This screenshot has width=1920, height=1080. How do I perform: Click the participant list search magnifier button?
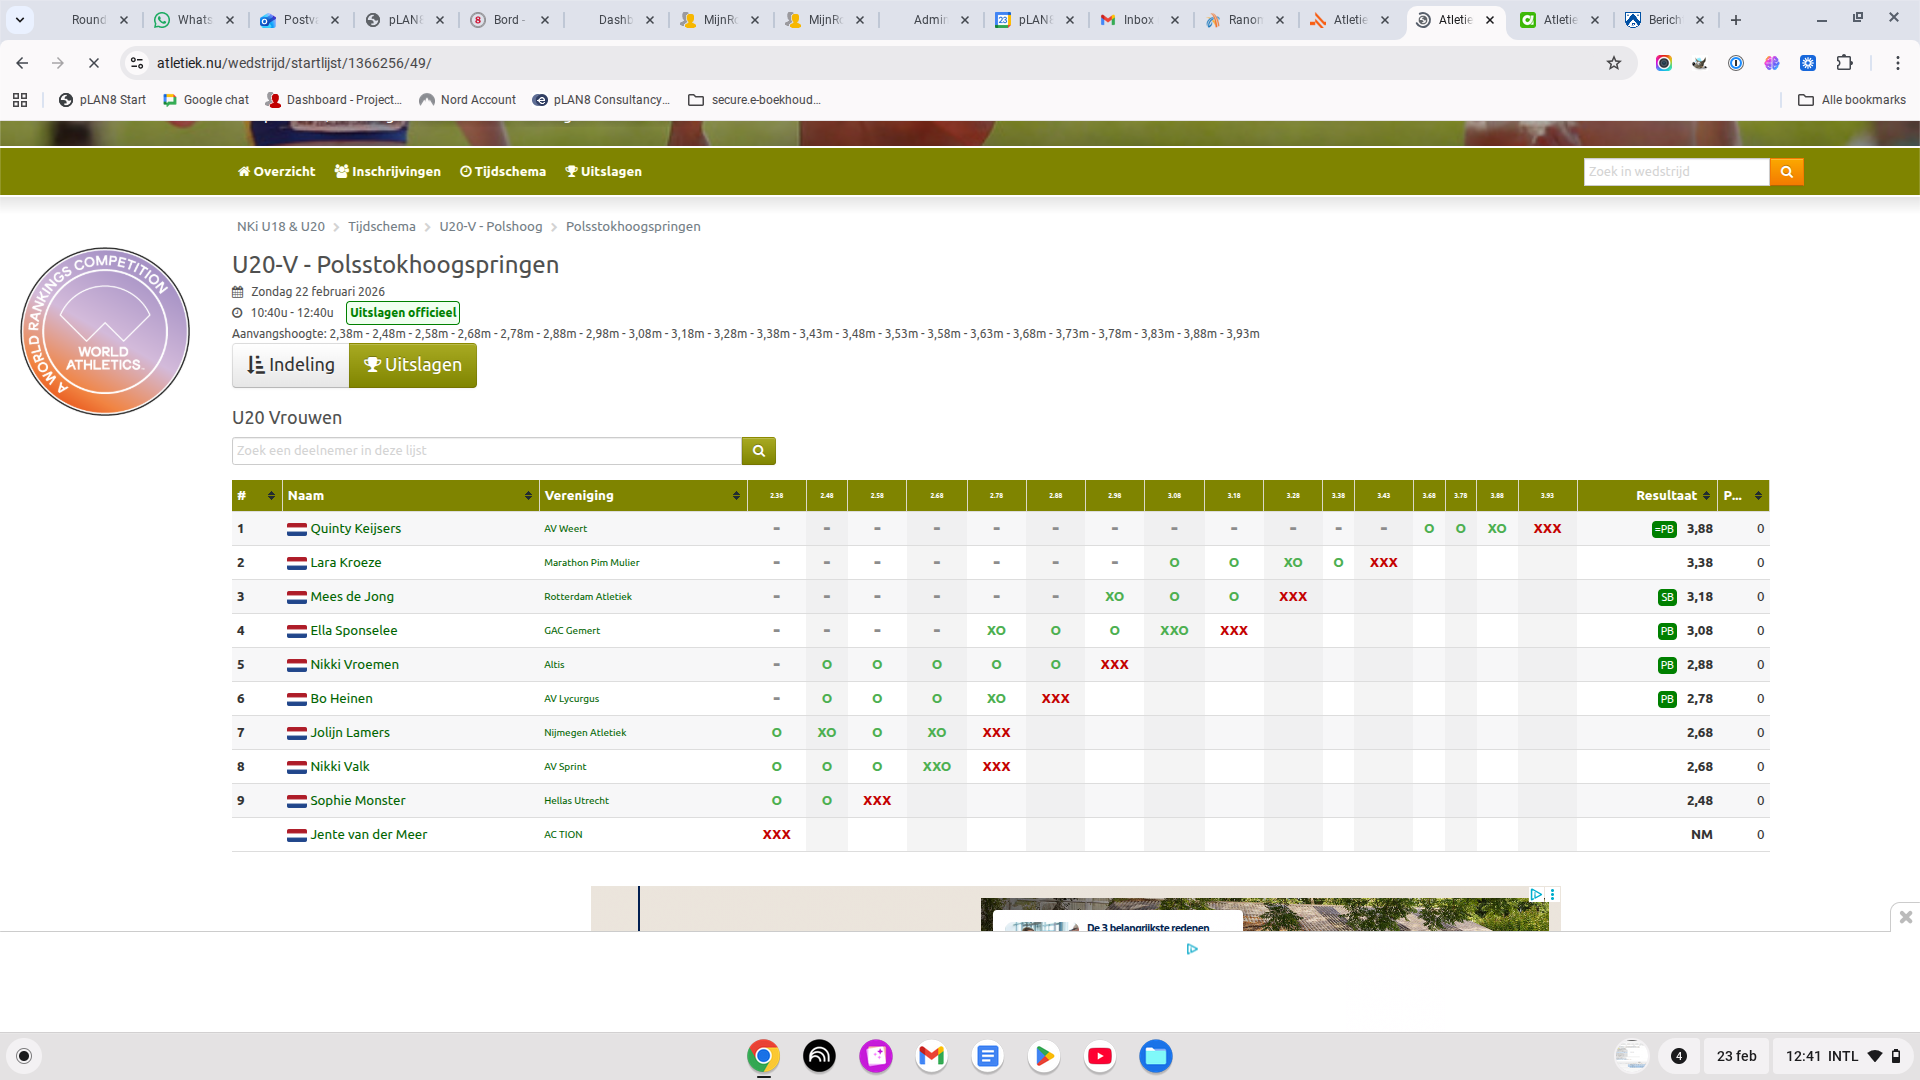pyautogui.click(x=758, y=451)
